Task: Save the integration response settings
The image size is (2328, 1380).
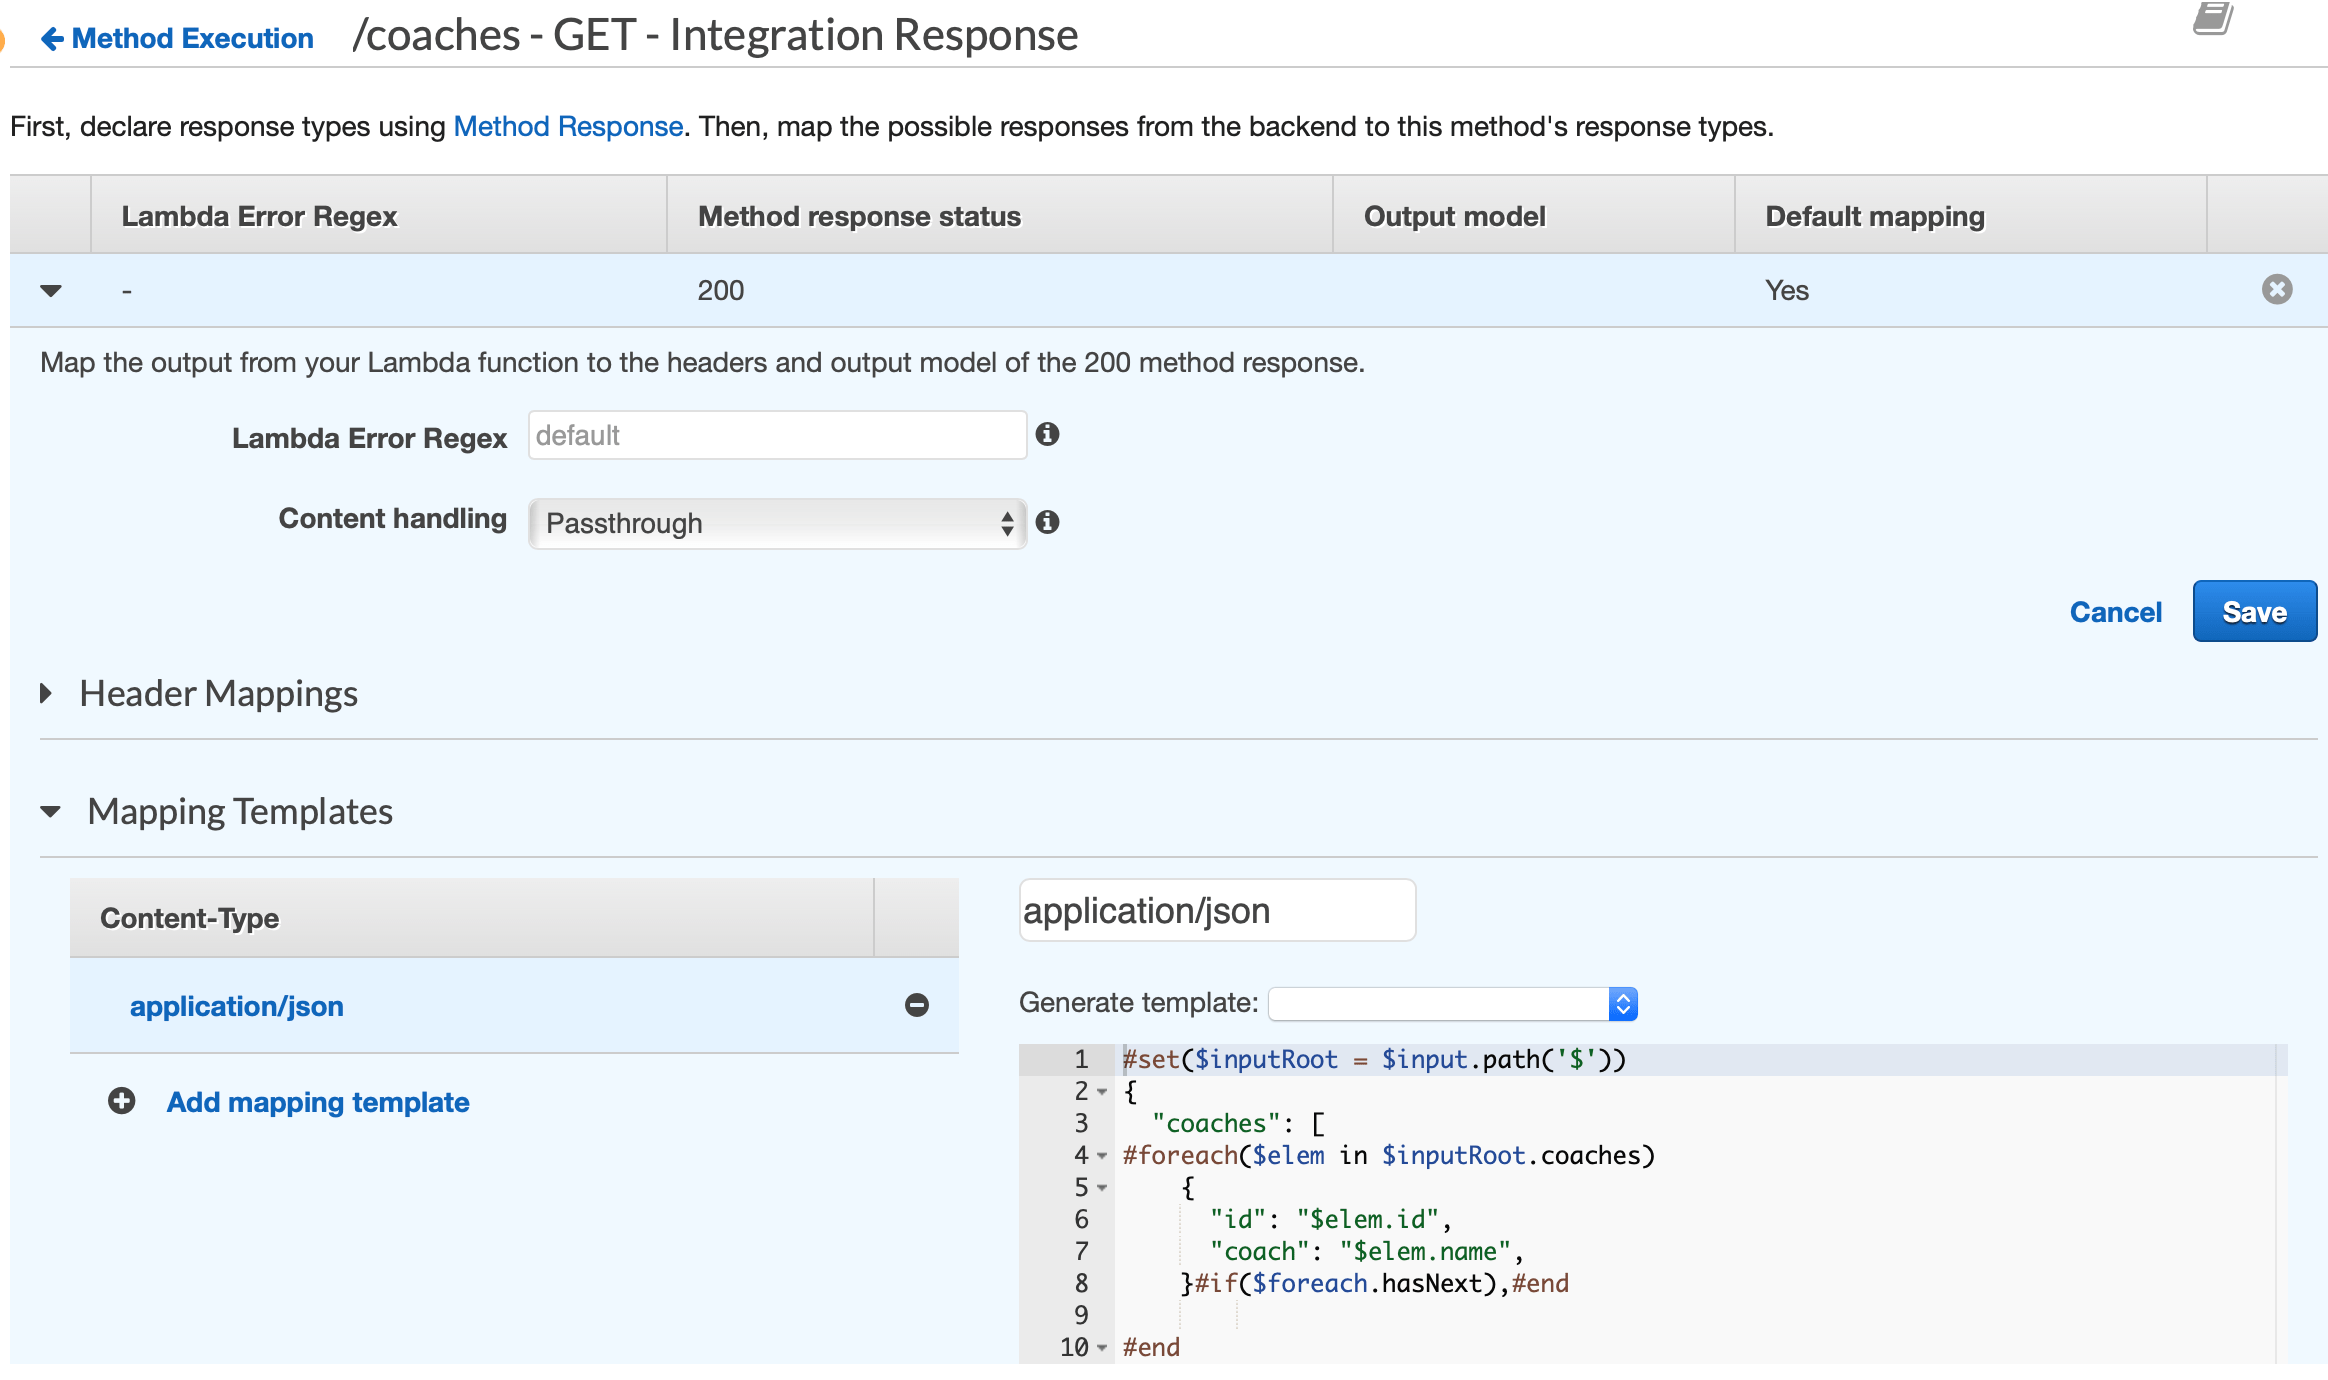Action: pyautogui.click(x=2254, y=611)
